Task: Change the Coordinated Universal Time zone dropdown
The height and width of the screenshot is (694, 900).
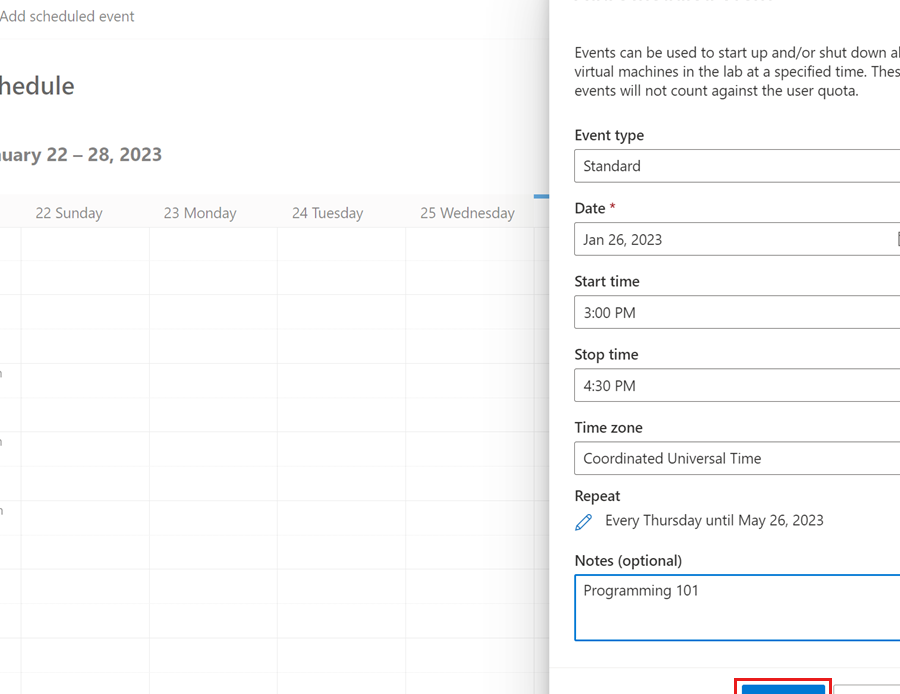Action: click(x=737, y=458)
